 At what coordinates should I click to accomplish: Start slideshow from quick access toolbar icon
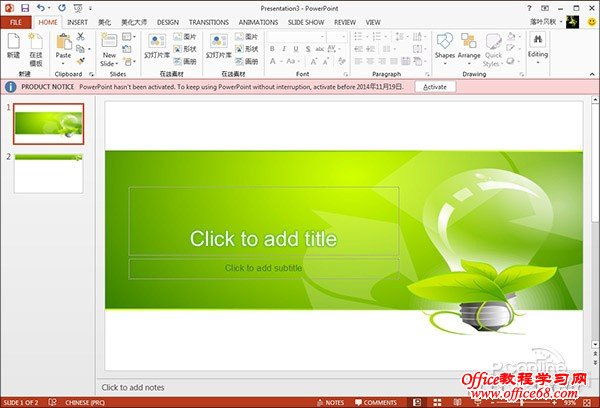[78, 8]
